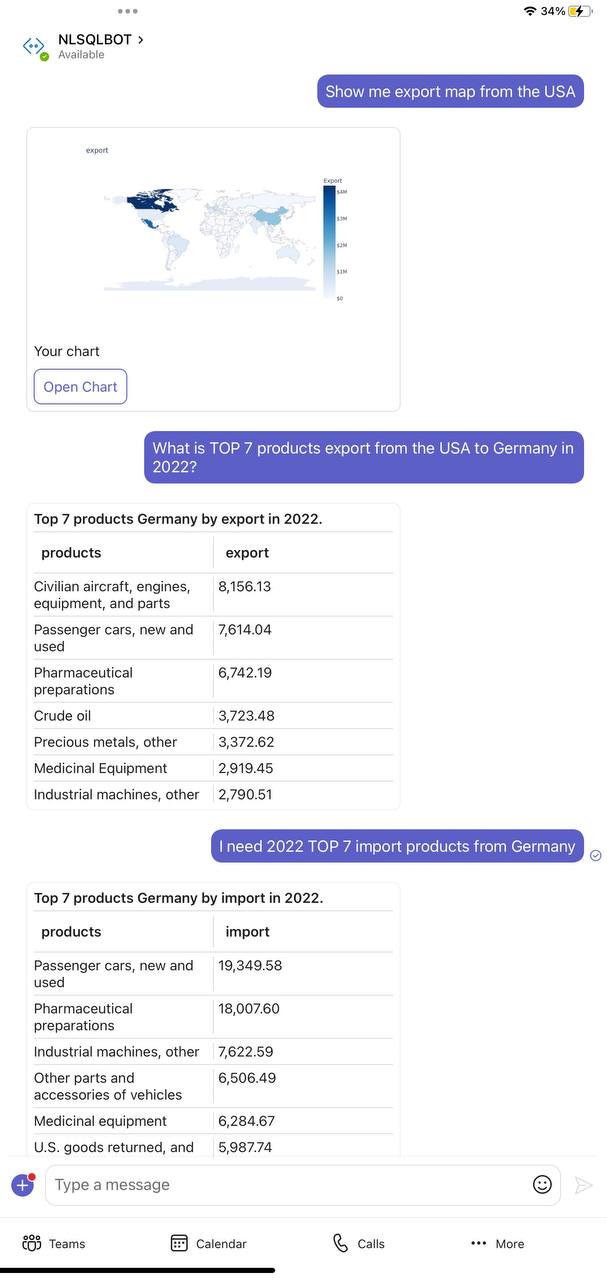Expand NLSQLBOT chat details chevron
This screenshot has height=1280, width=607.
140,39
